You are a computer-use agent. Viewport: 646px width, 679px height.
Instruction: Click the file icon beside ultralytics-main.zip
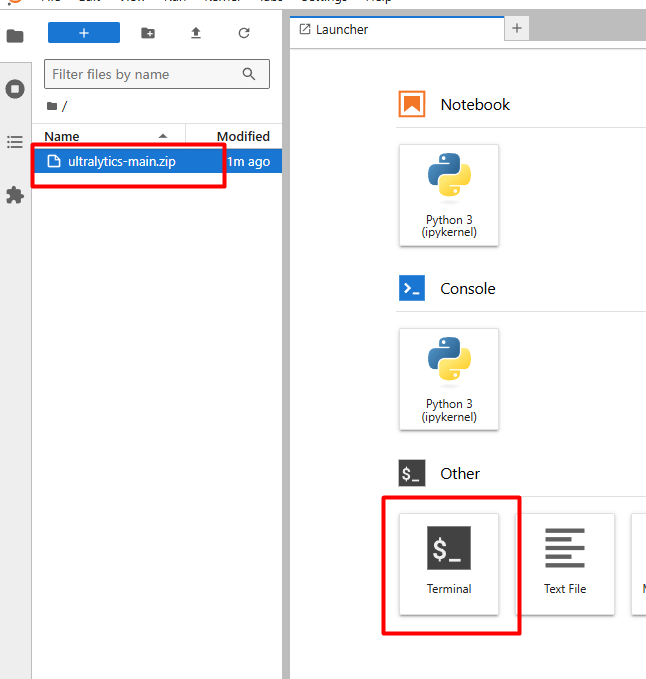point(54,162)
